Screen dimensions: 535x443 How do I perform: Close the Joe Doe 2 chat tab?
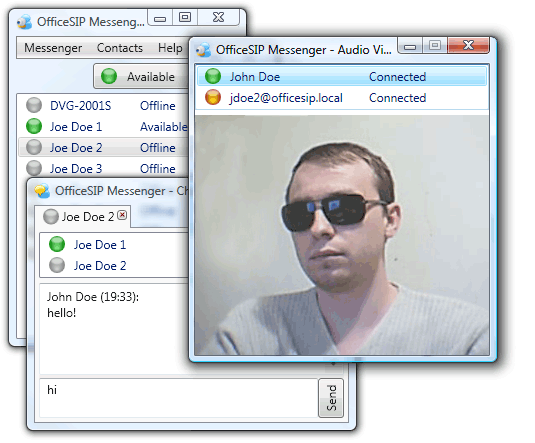pos(122,215)
